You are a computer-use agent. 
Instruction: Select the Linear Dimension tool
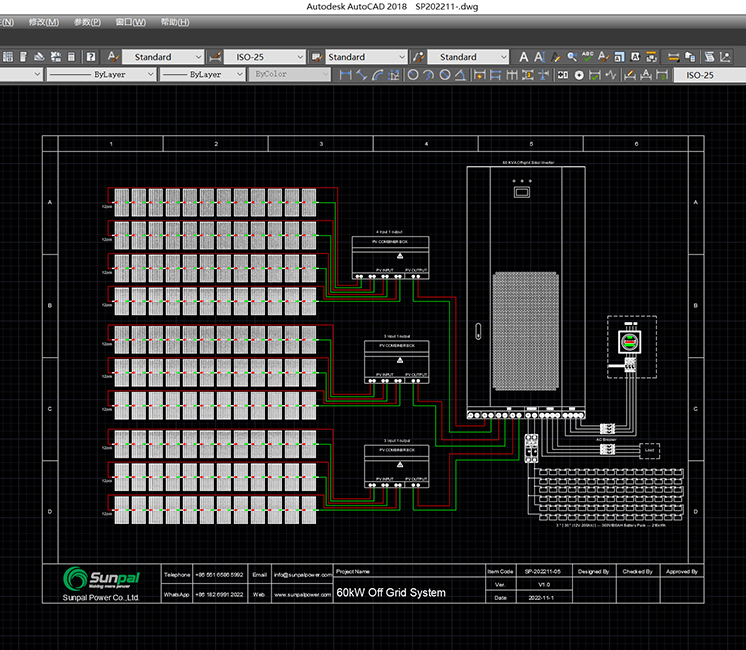[x=346, y=75]
